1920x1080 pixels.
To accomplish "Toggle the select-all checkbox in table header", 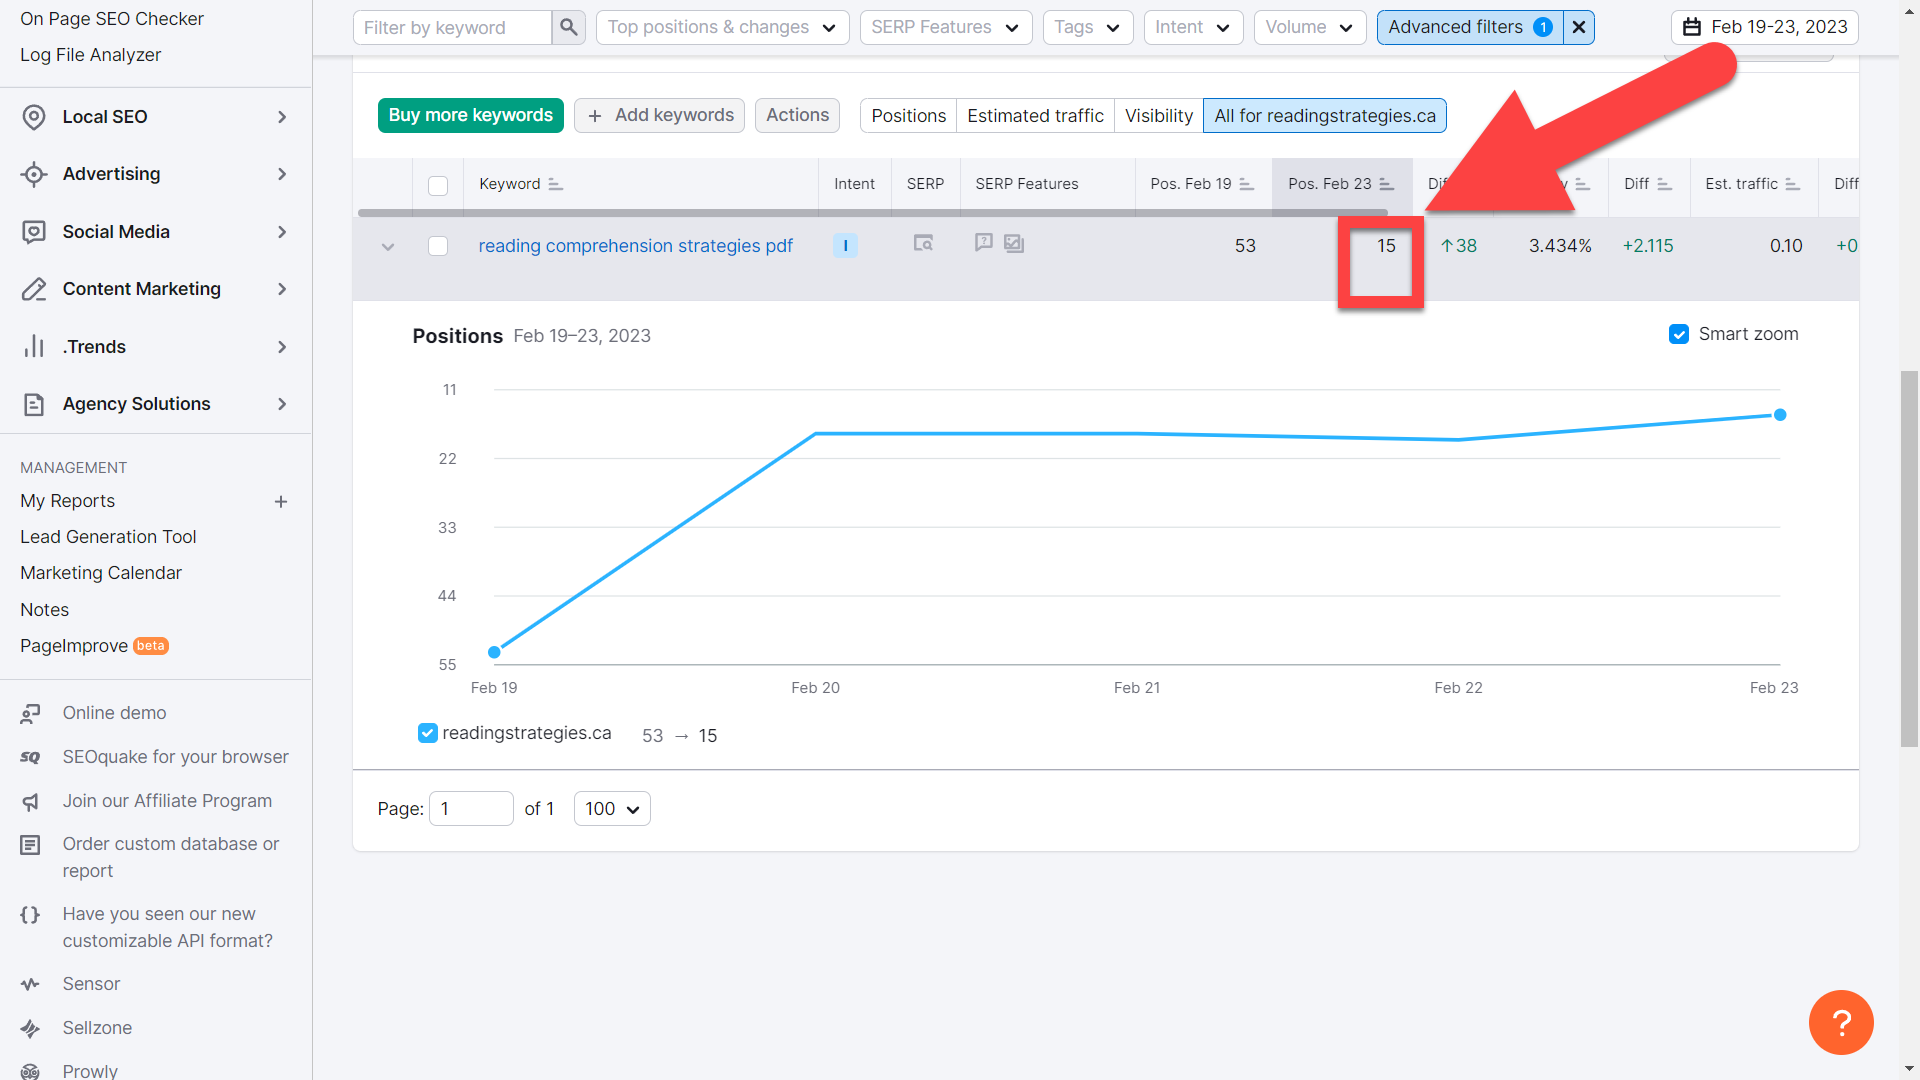I will pos(437,186).
